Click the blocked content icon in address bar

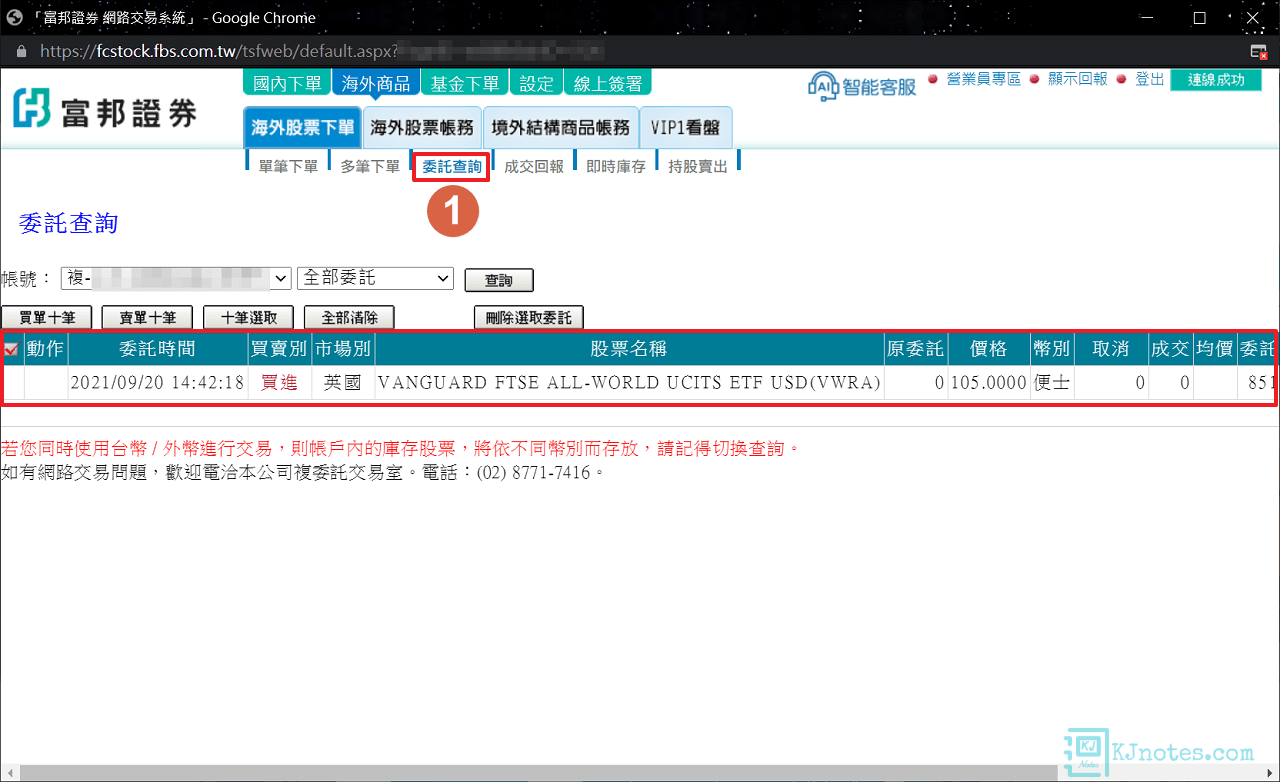click(1259, 50)
